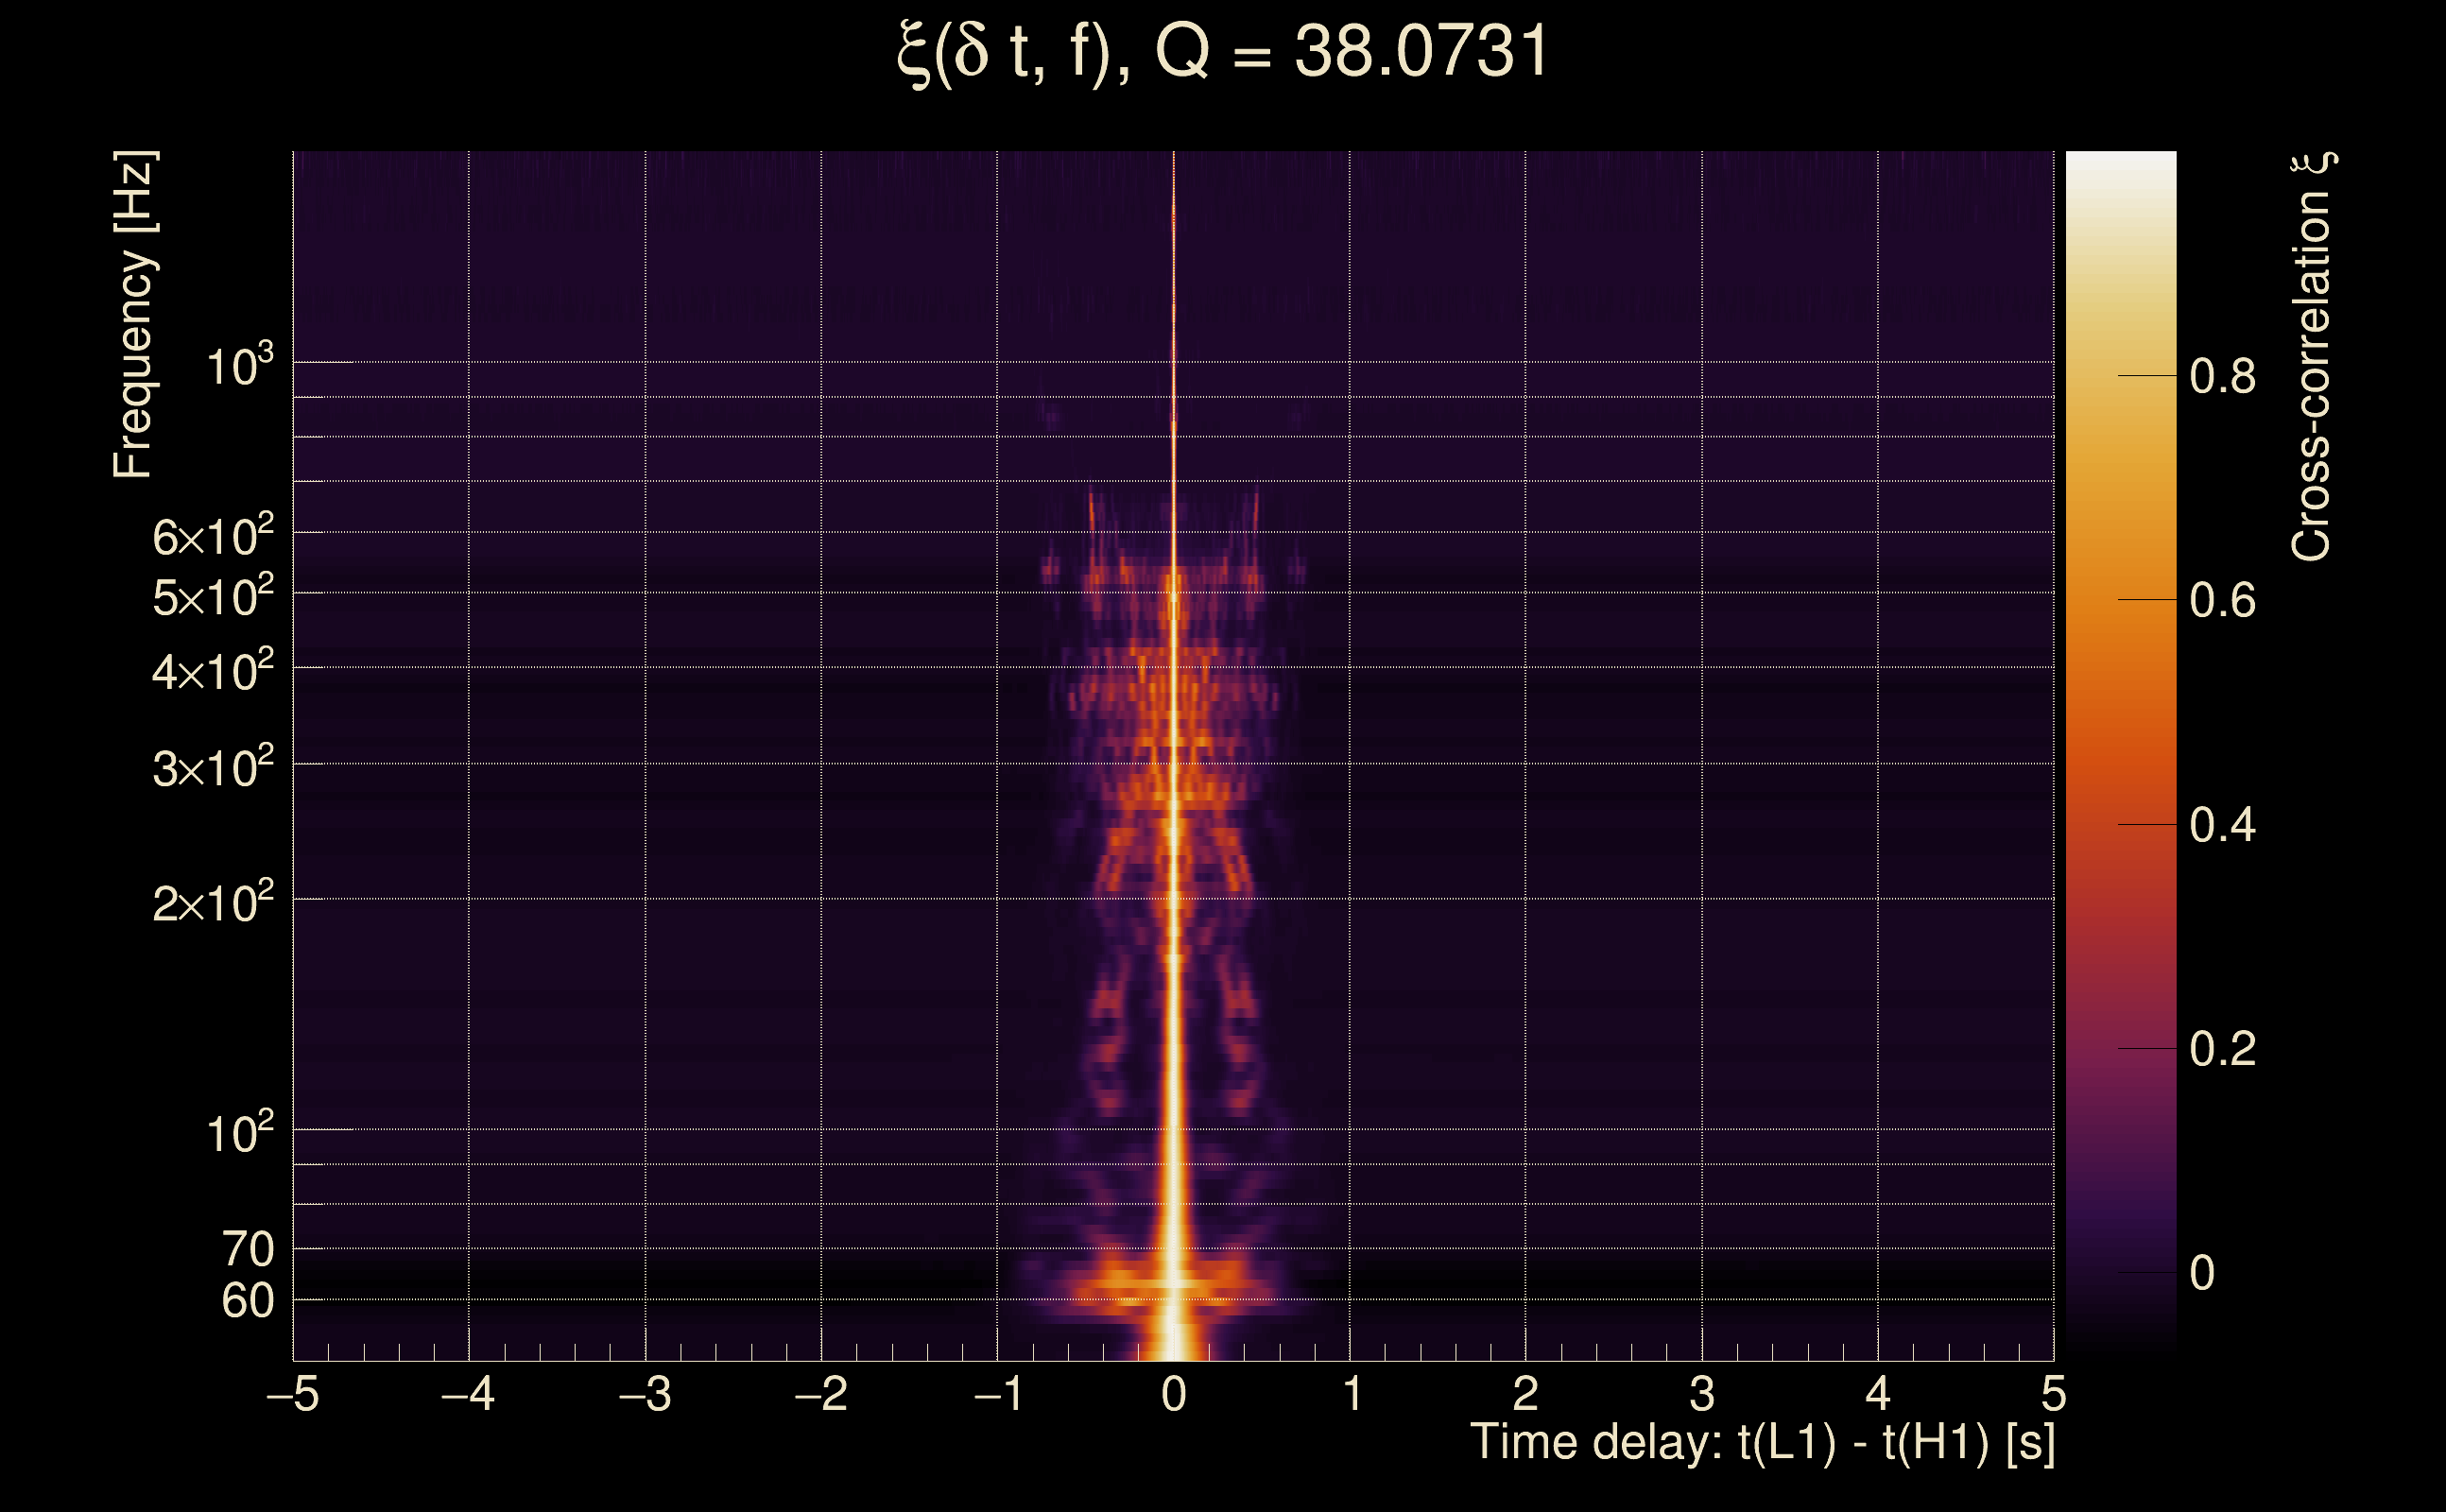Click the bright 60 Hz correlation peak at zero delay

[1174, 1284]
